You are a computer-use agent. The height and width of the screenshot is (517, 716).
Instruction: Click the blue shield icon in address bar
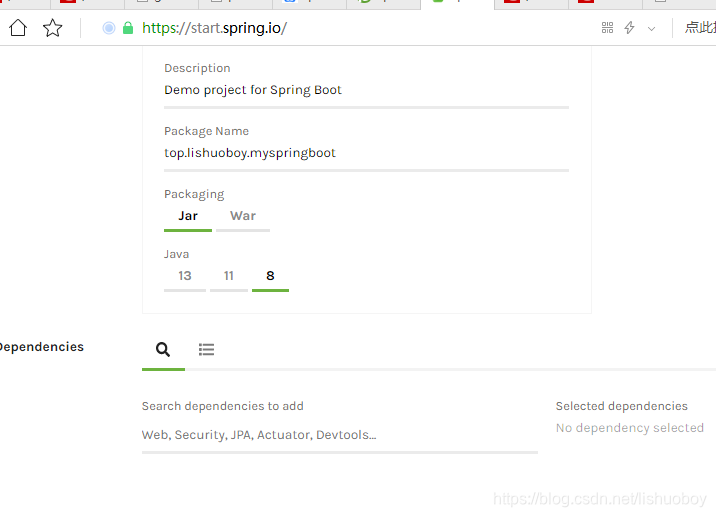109,28
